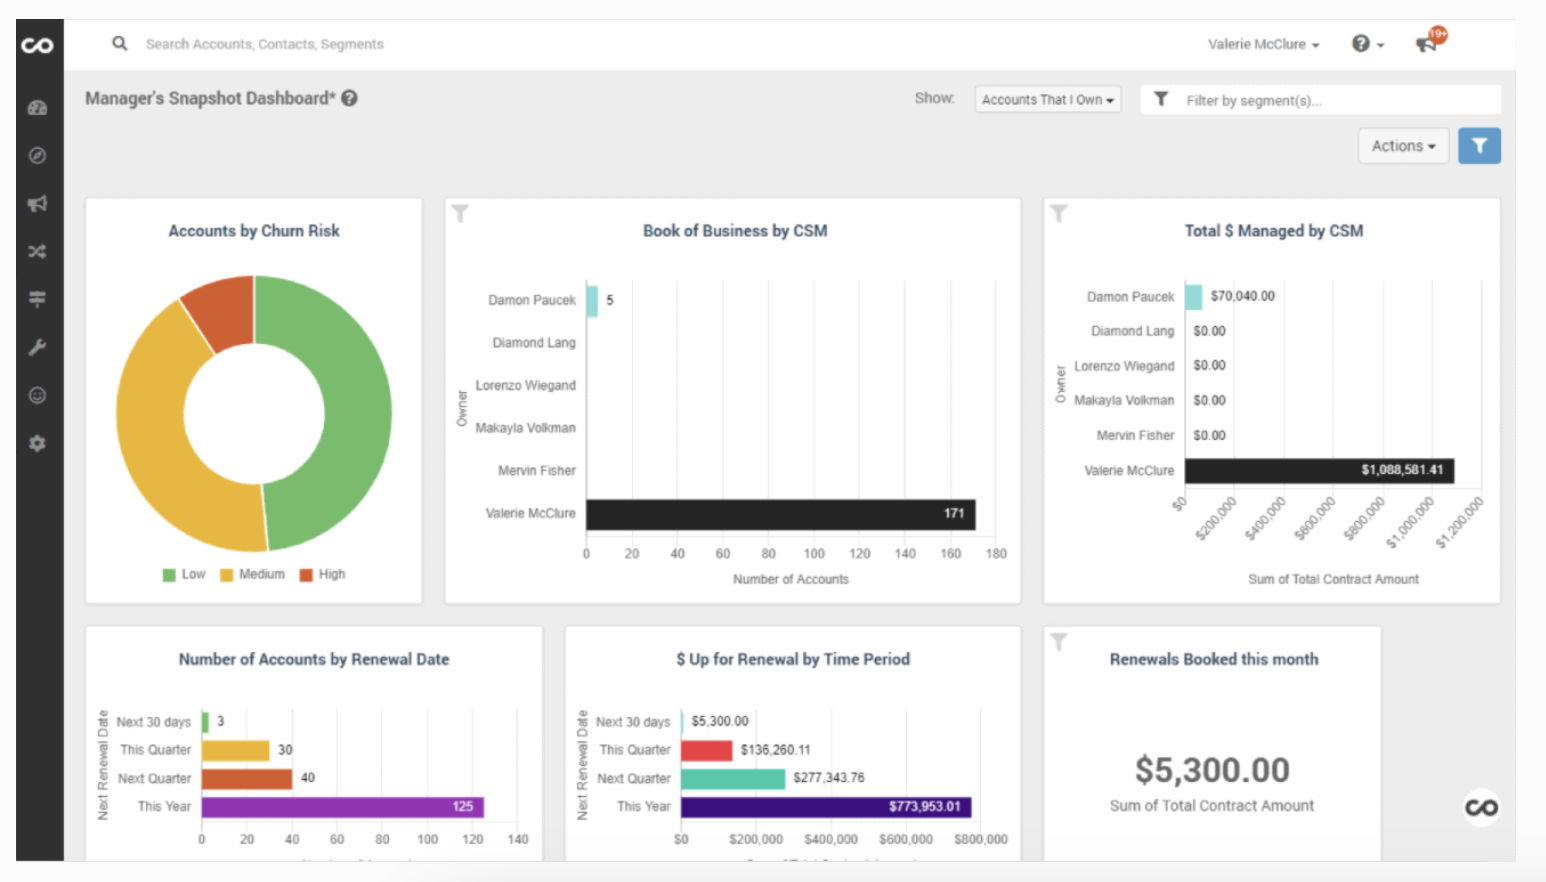Click the red This Quarter $136,260.11 bar
Viewport: 1546px width, 882px height.
[707, 750]
